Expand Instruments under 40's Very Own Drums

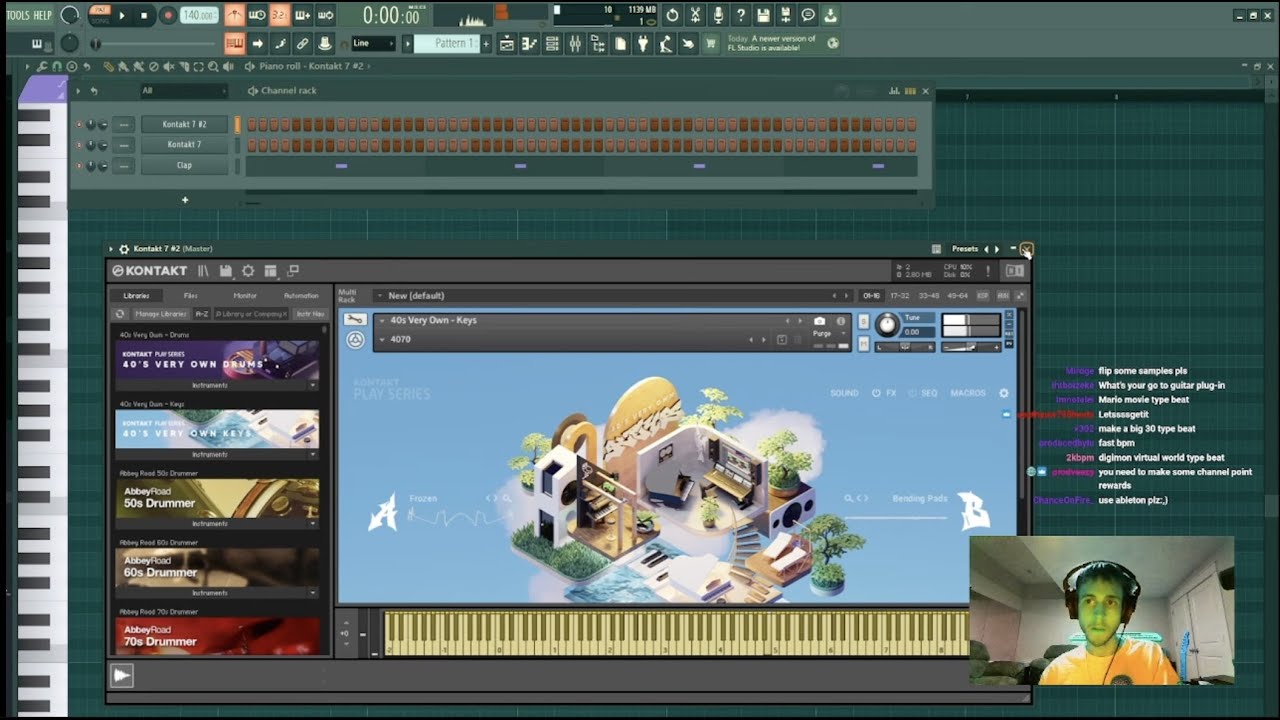pyautogui.click(x=217, y=385)
